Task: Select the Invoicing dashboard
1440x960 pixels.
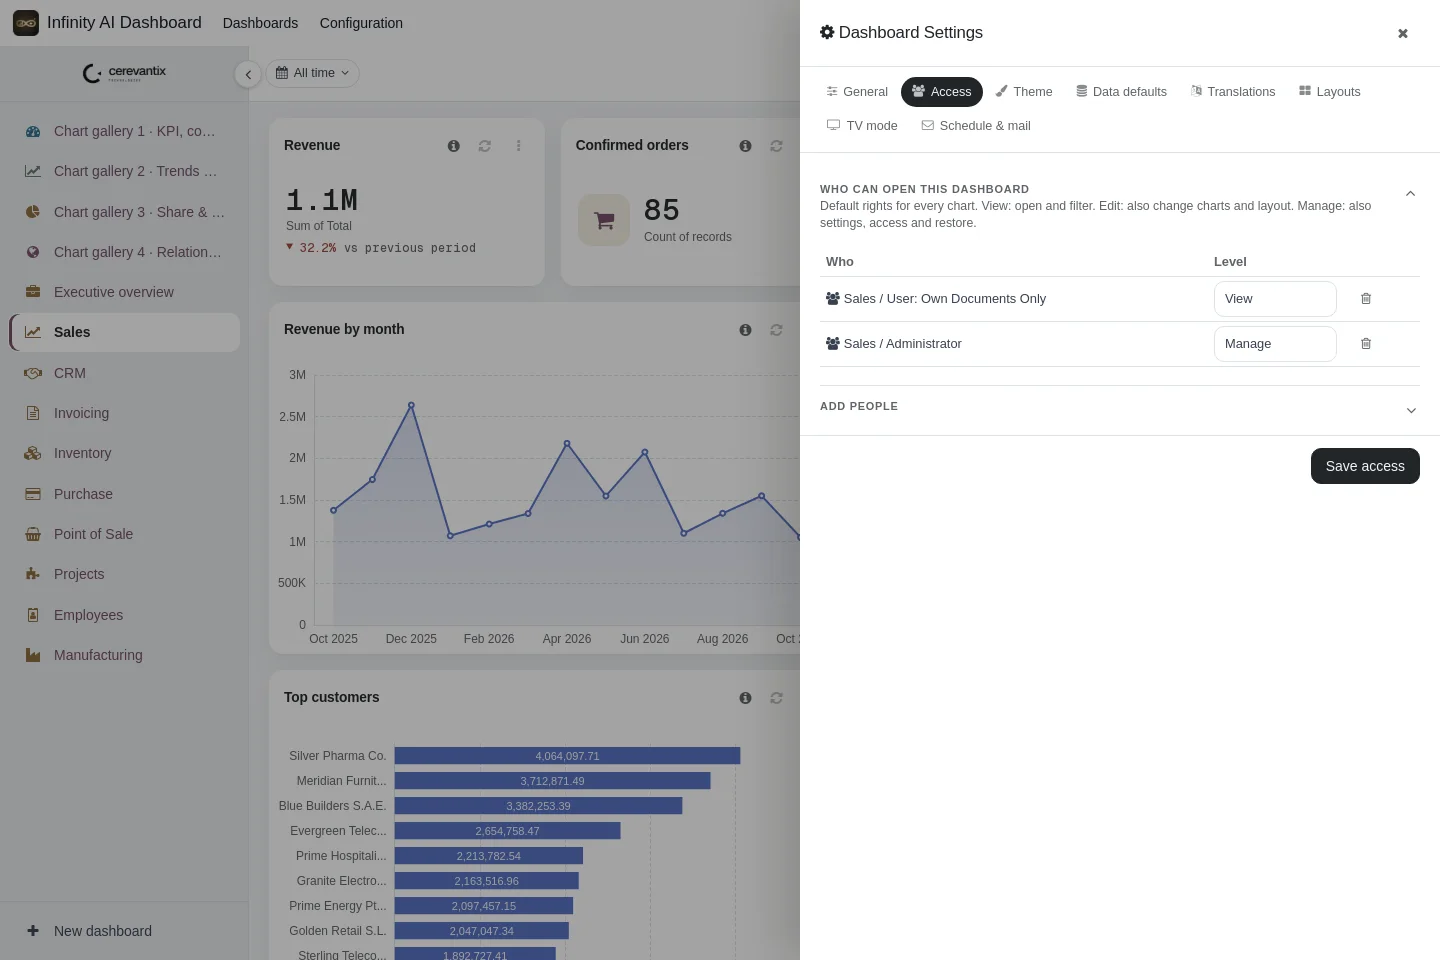Action: (124, 413)
